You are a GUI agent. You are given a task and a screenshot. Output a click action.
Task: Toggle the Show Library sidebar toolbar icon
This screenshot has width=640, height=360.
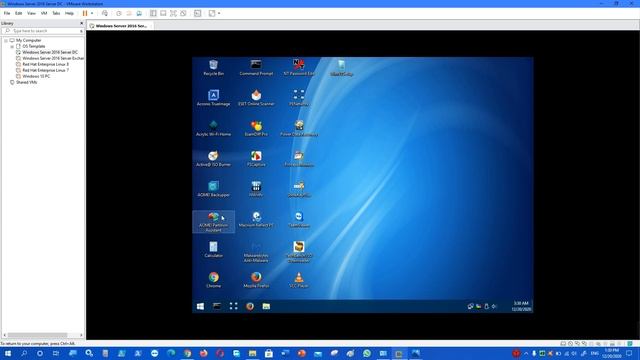[x=153, y=13]
